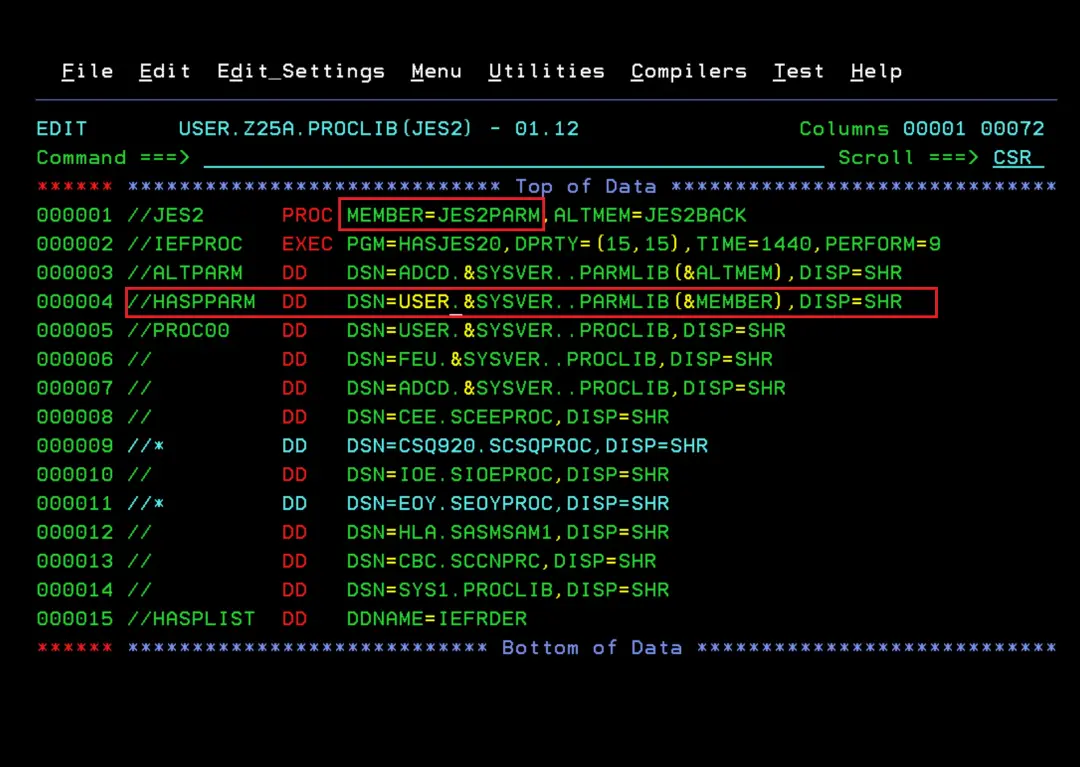The image size is (1080, 767).
Task: Click the Command input line
Action: point(514,158)
